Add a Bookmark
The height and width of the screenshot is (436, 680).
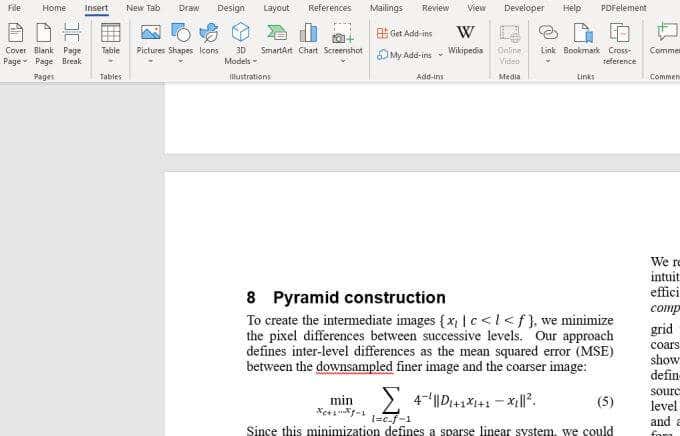[582, 39]
